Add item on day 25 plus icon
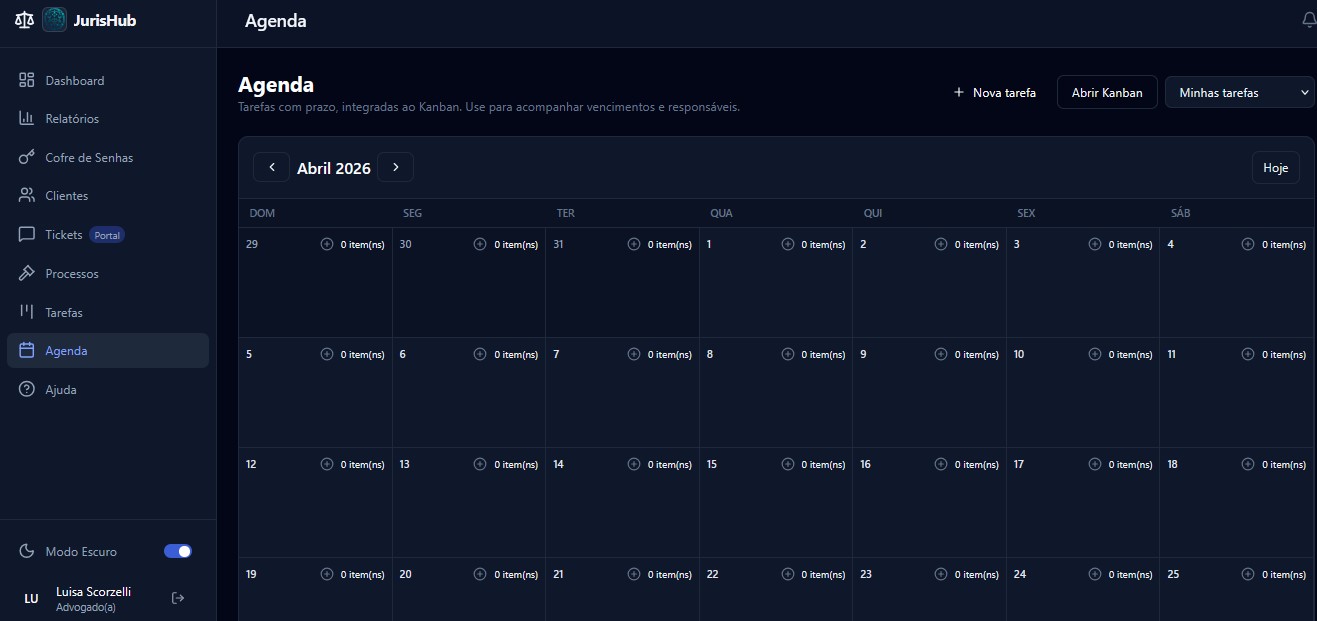This screenshot has width=1317, height=621. click(x=1248, y=574)
